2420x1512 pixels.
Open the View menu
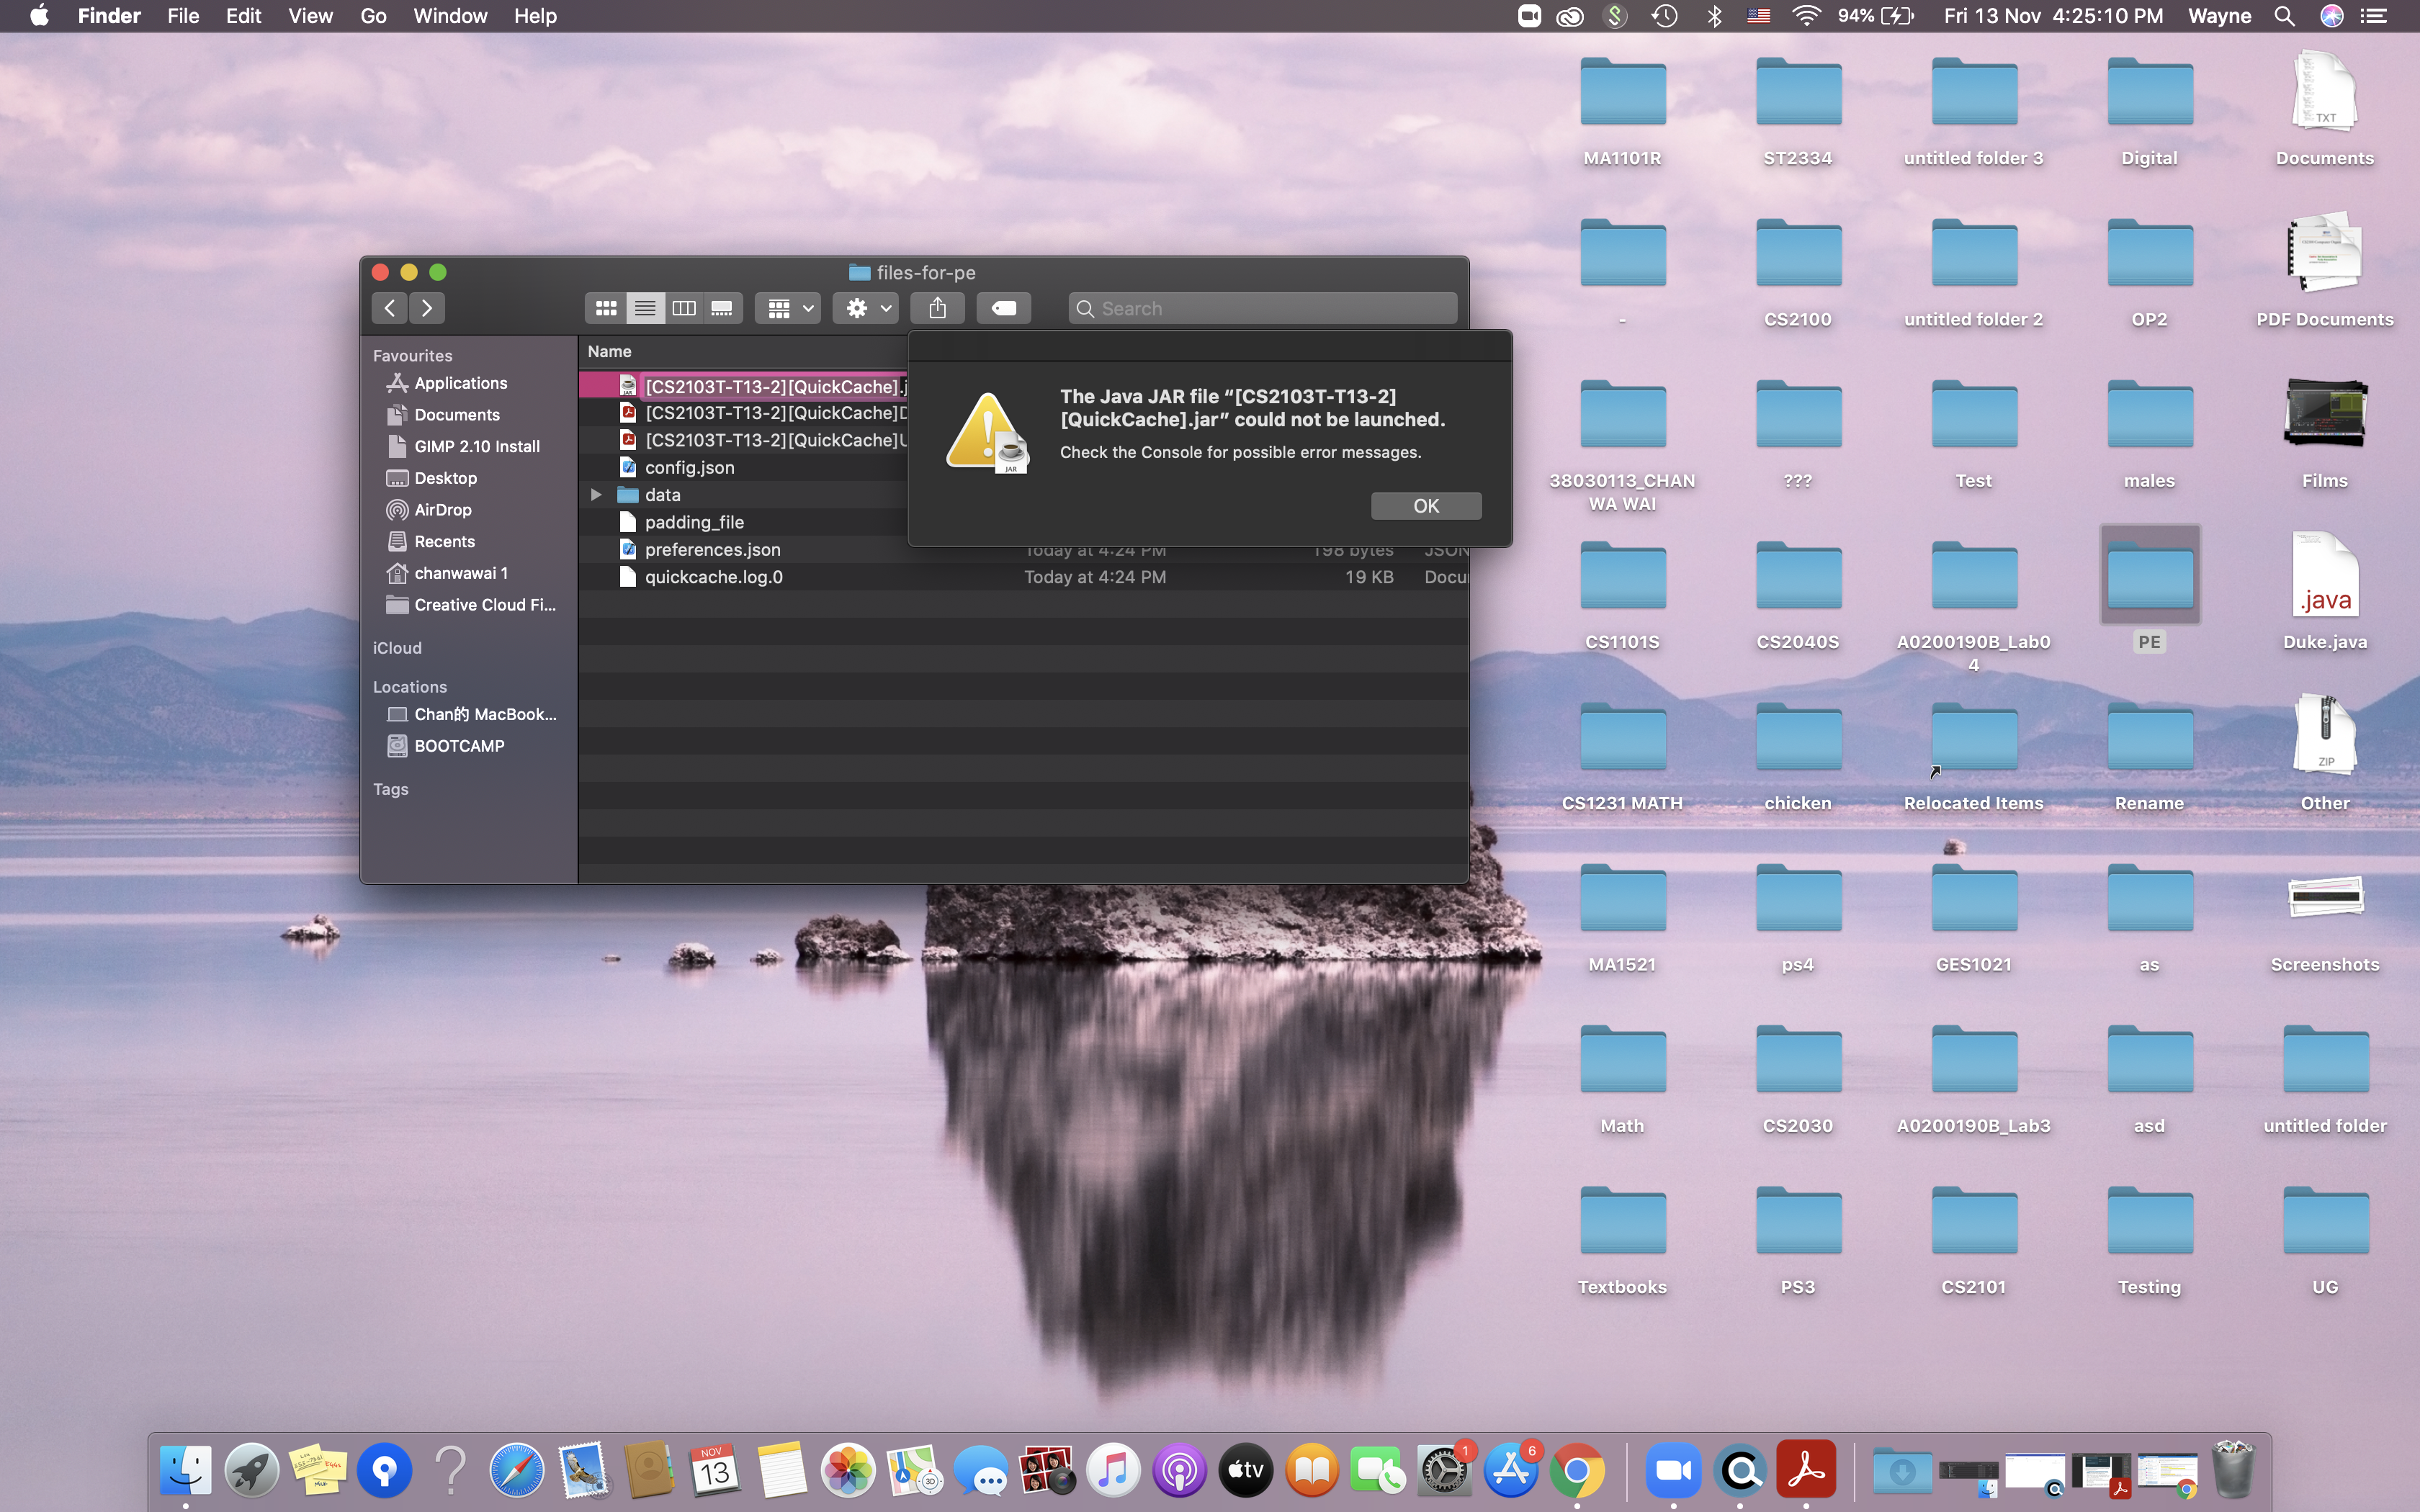(x=310, y=16)
